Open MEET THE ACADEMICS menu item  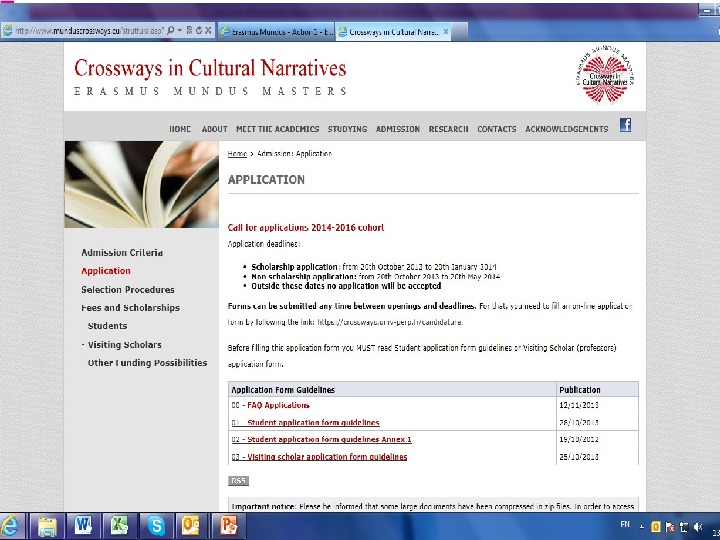[x=277, y=129]
